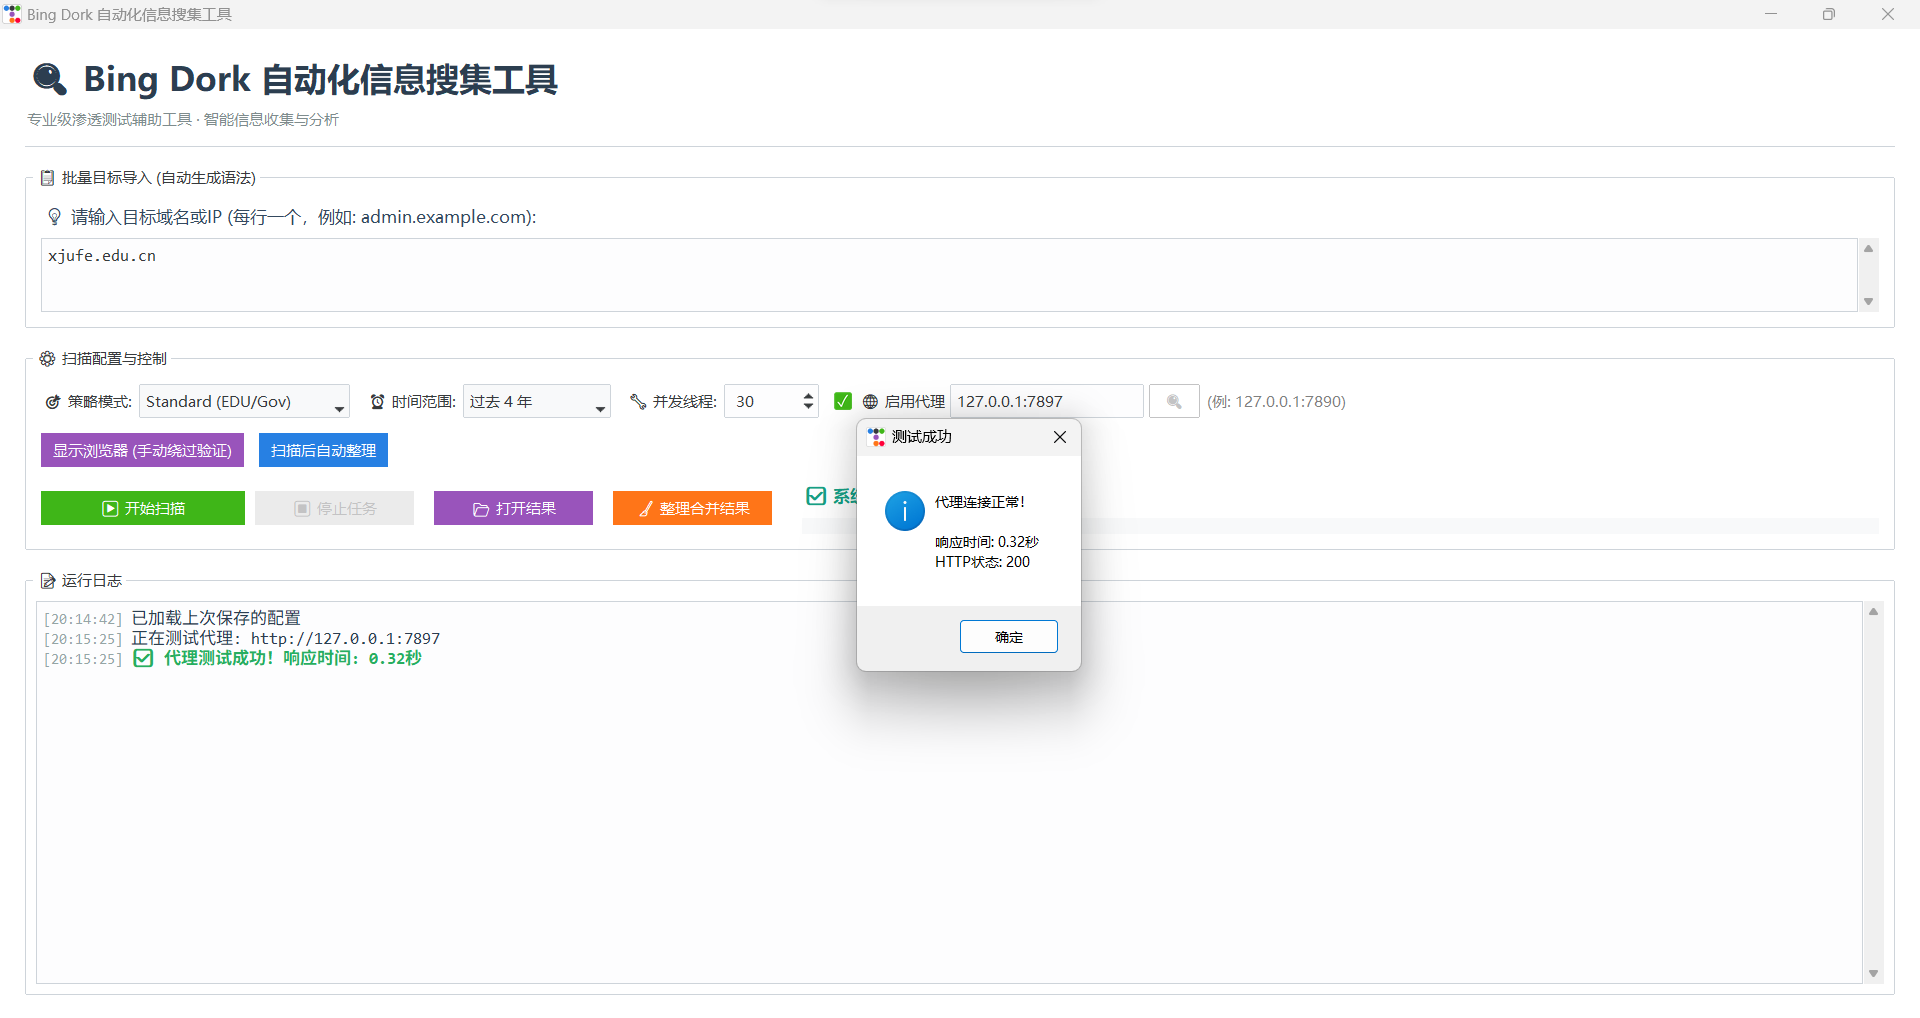1920x1018 pixels.
Task: Close the 测试成功 dialog with X
Action: click(x=1060, y=437)
